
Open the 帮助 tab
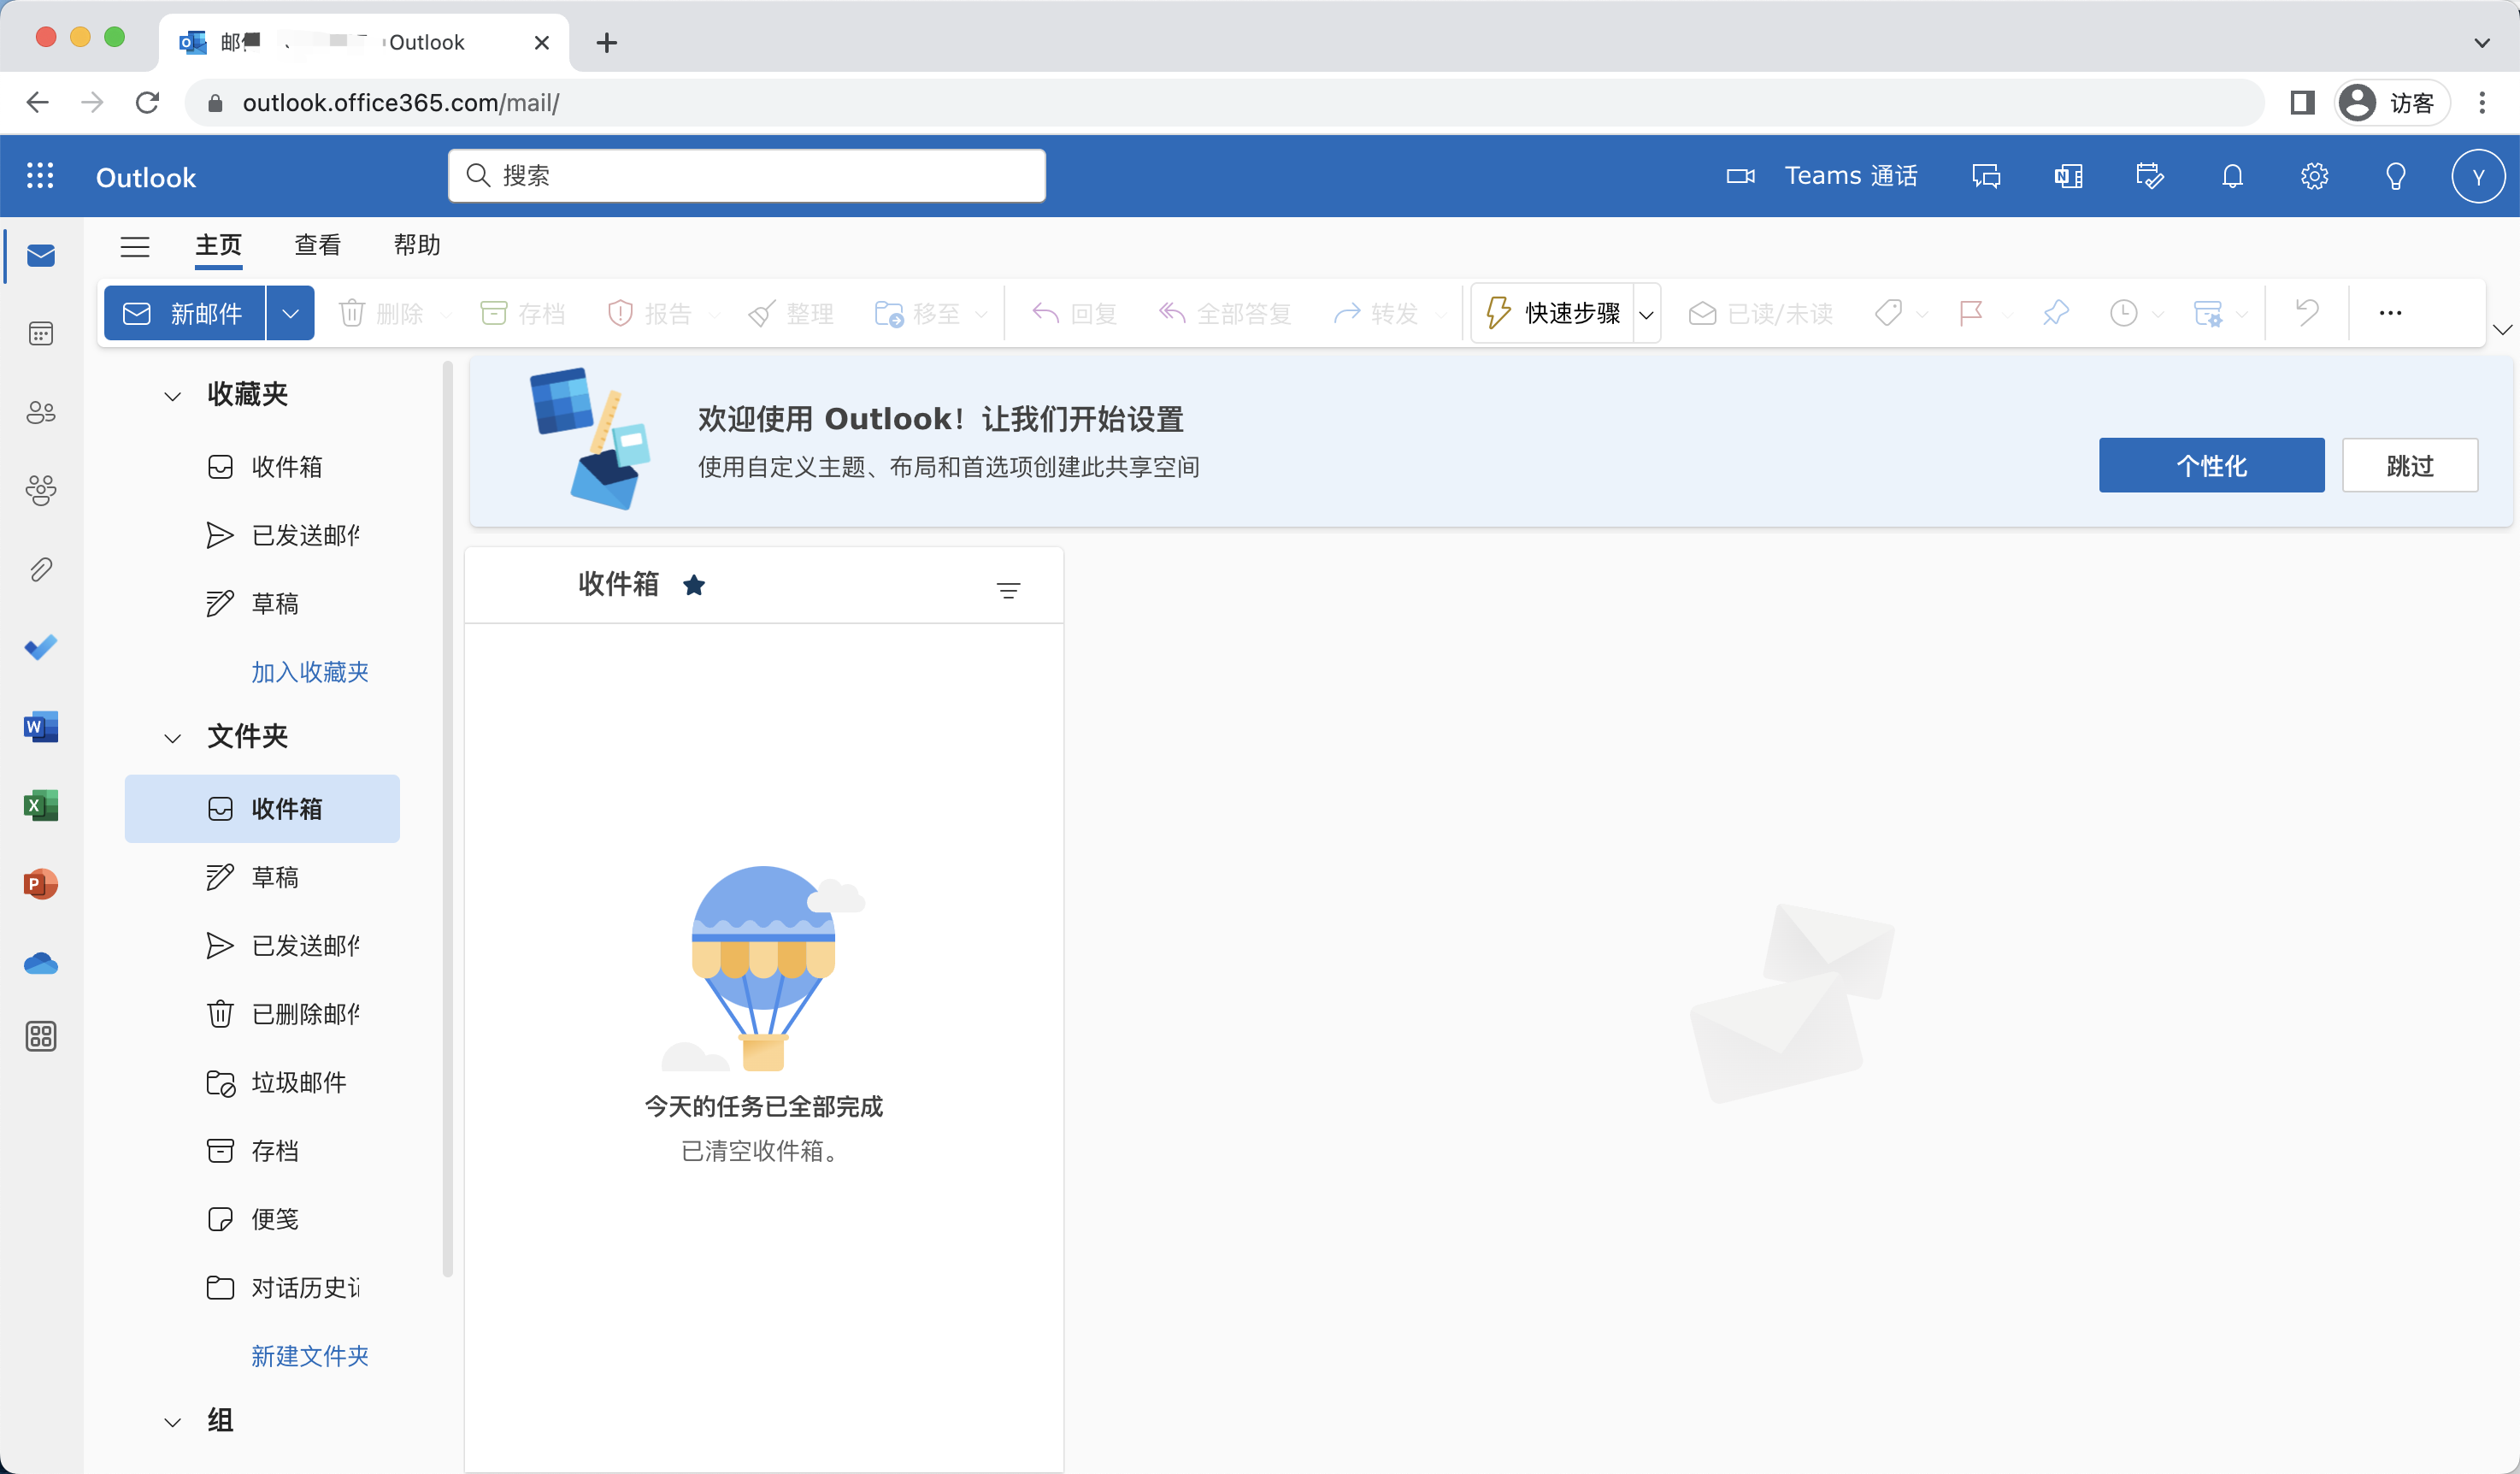pos(416,246)
